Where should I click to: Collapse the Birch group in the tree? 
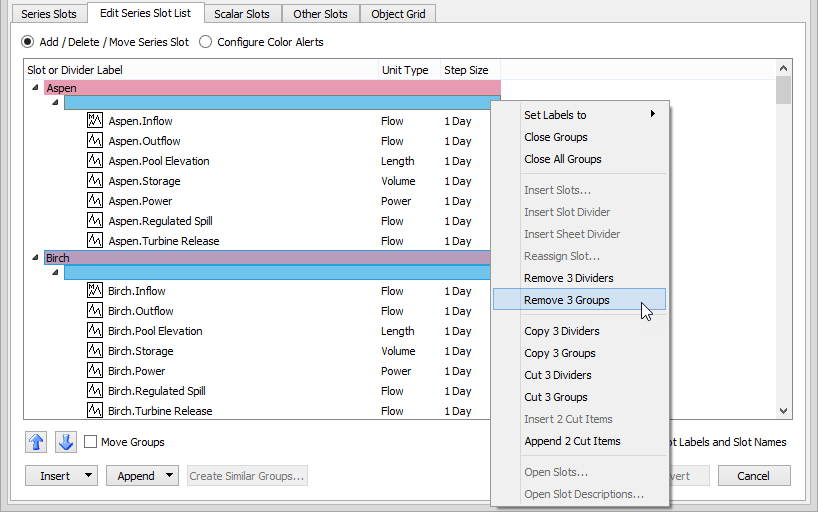(36, 258)
